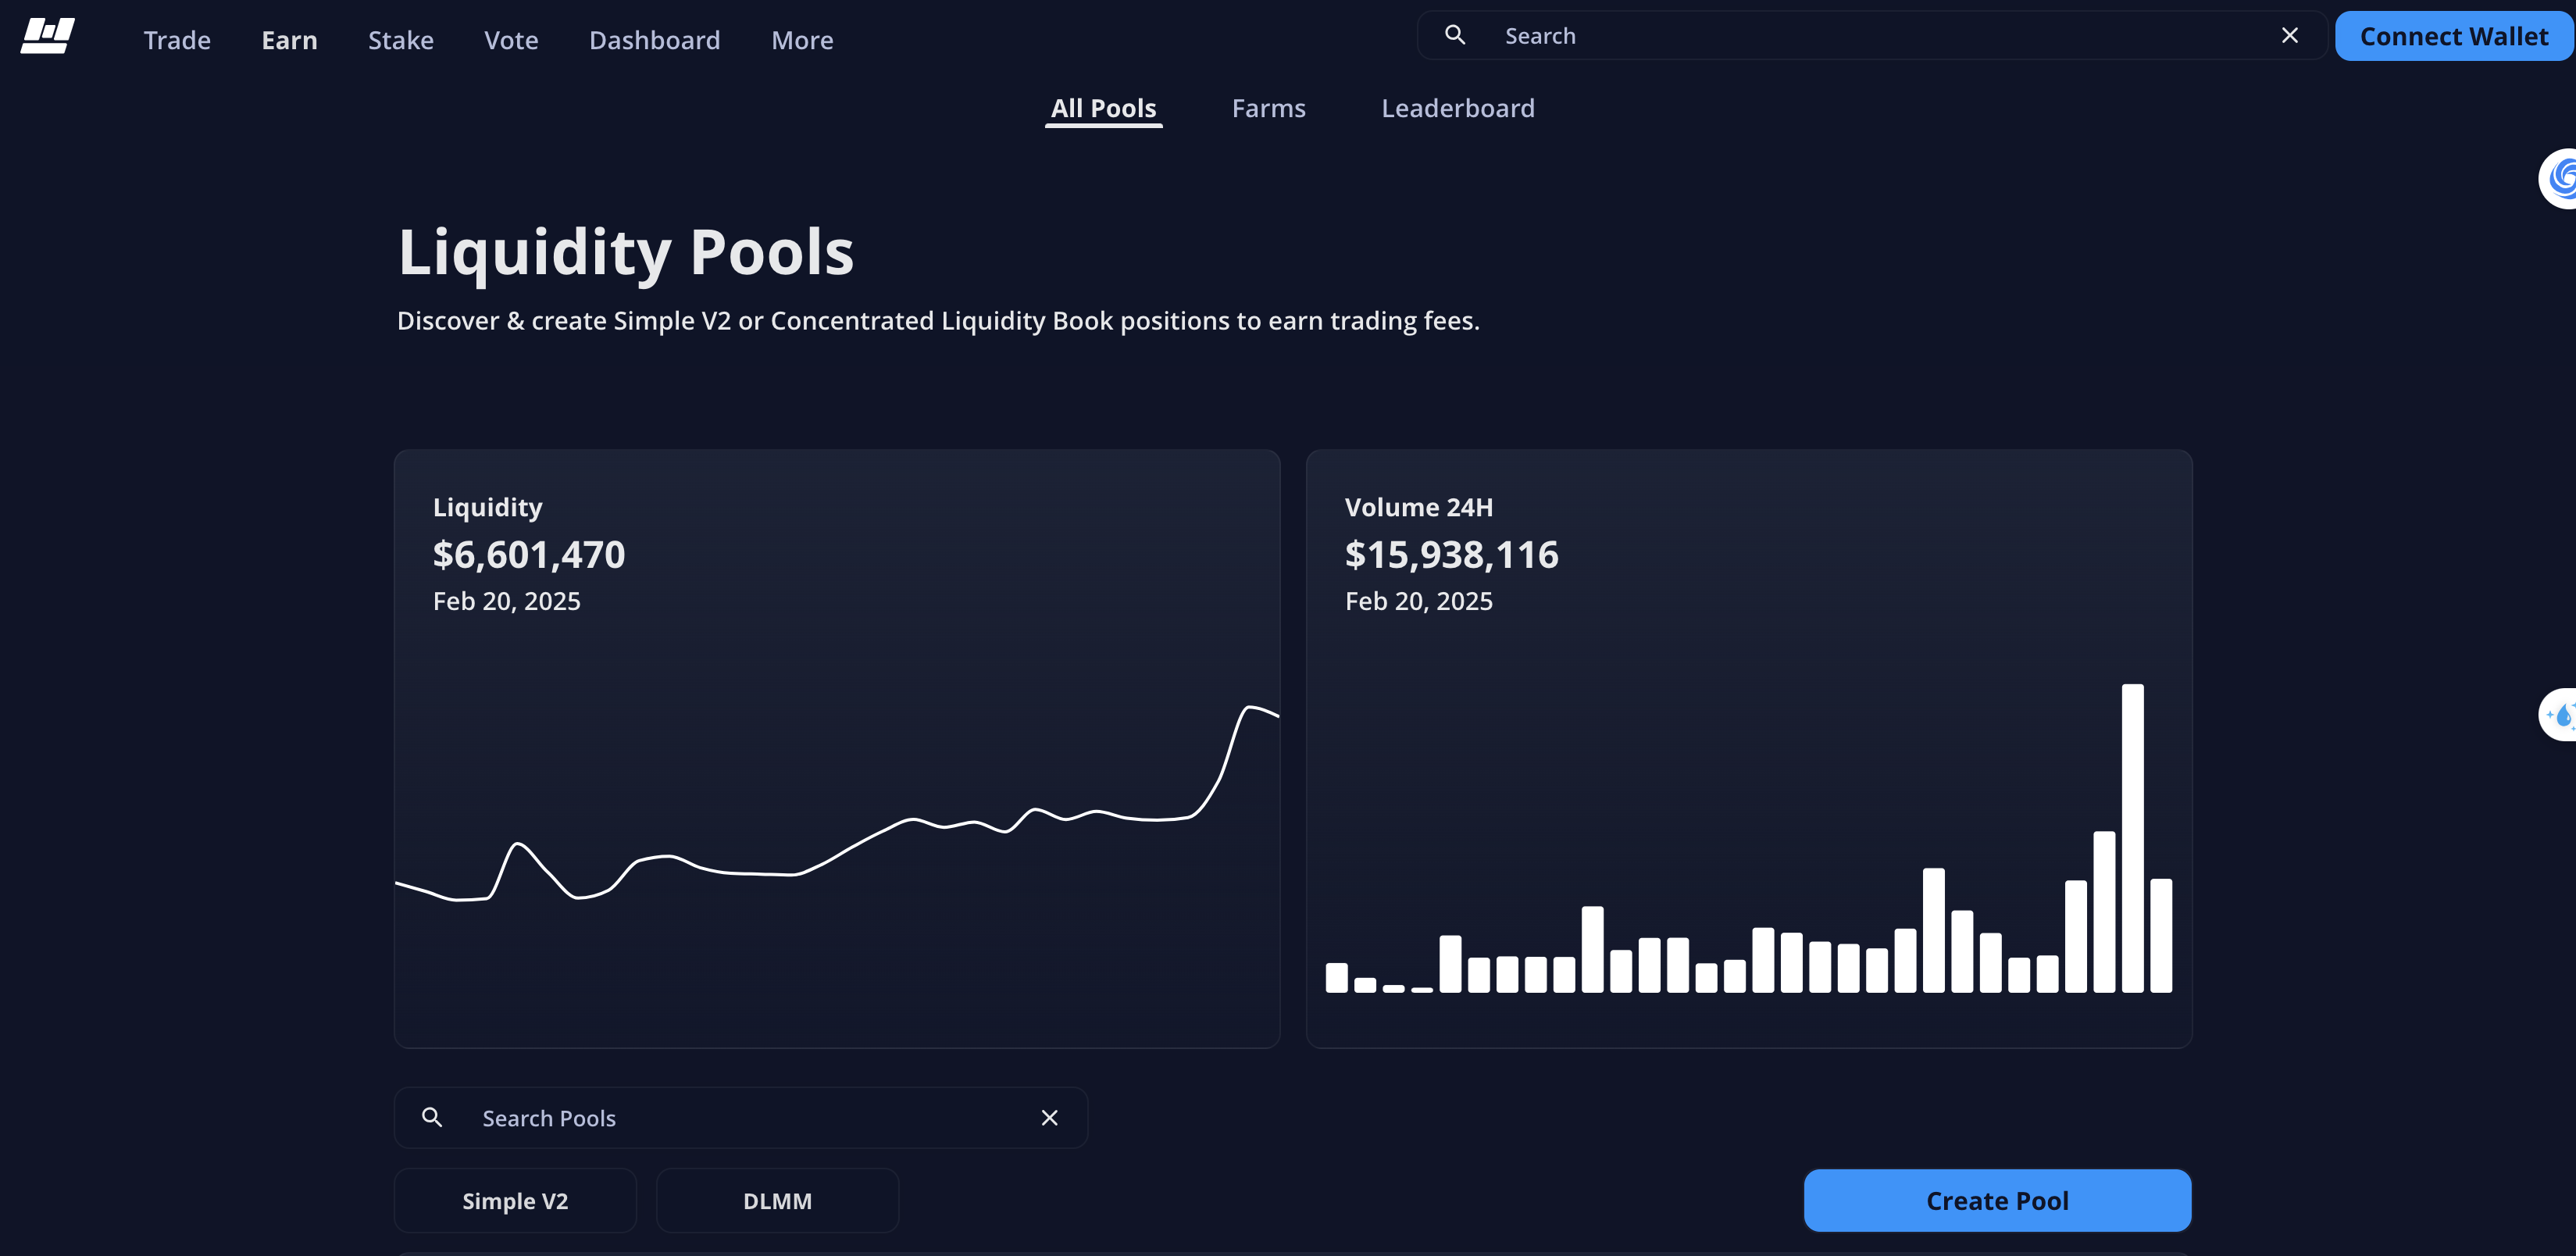Go to the Stake page
The image size is (2576, 1256).
(400, 40)
